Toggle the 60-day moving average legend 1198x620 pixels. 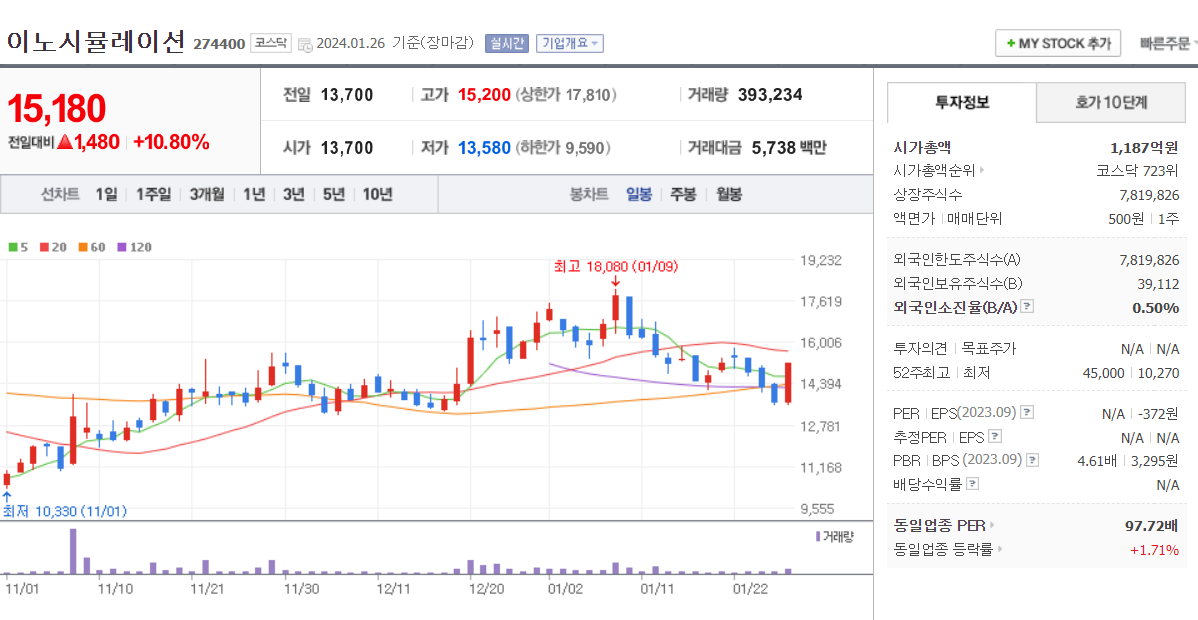(x=92, y=247)
